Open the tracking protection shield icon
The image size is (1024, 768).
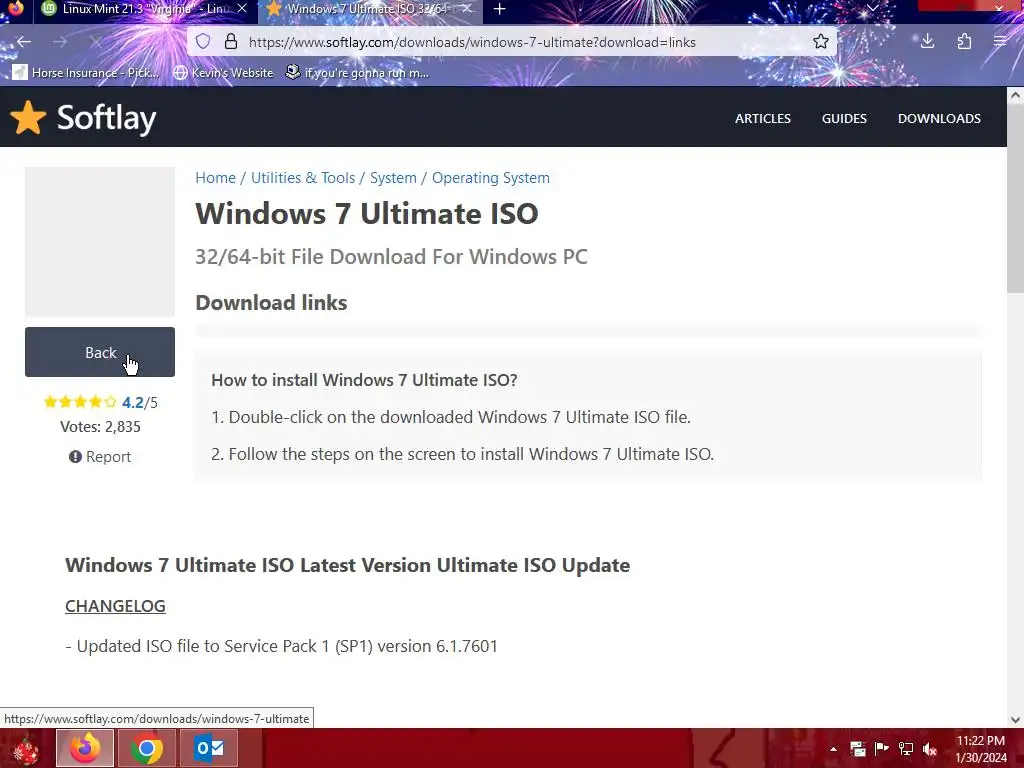[x=203, y=42]
